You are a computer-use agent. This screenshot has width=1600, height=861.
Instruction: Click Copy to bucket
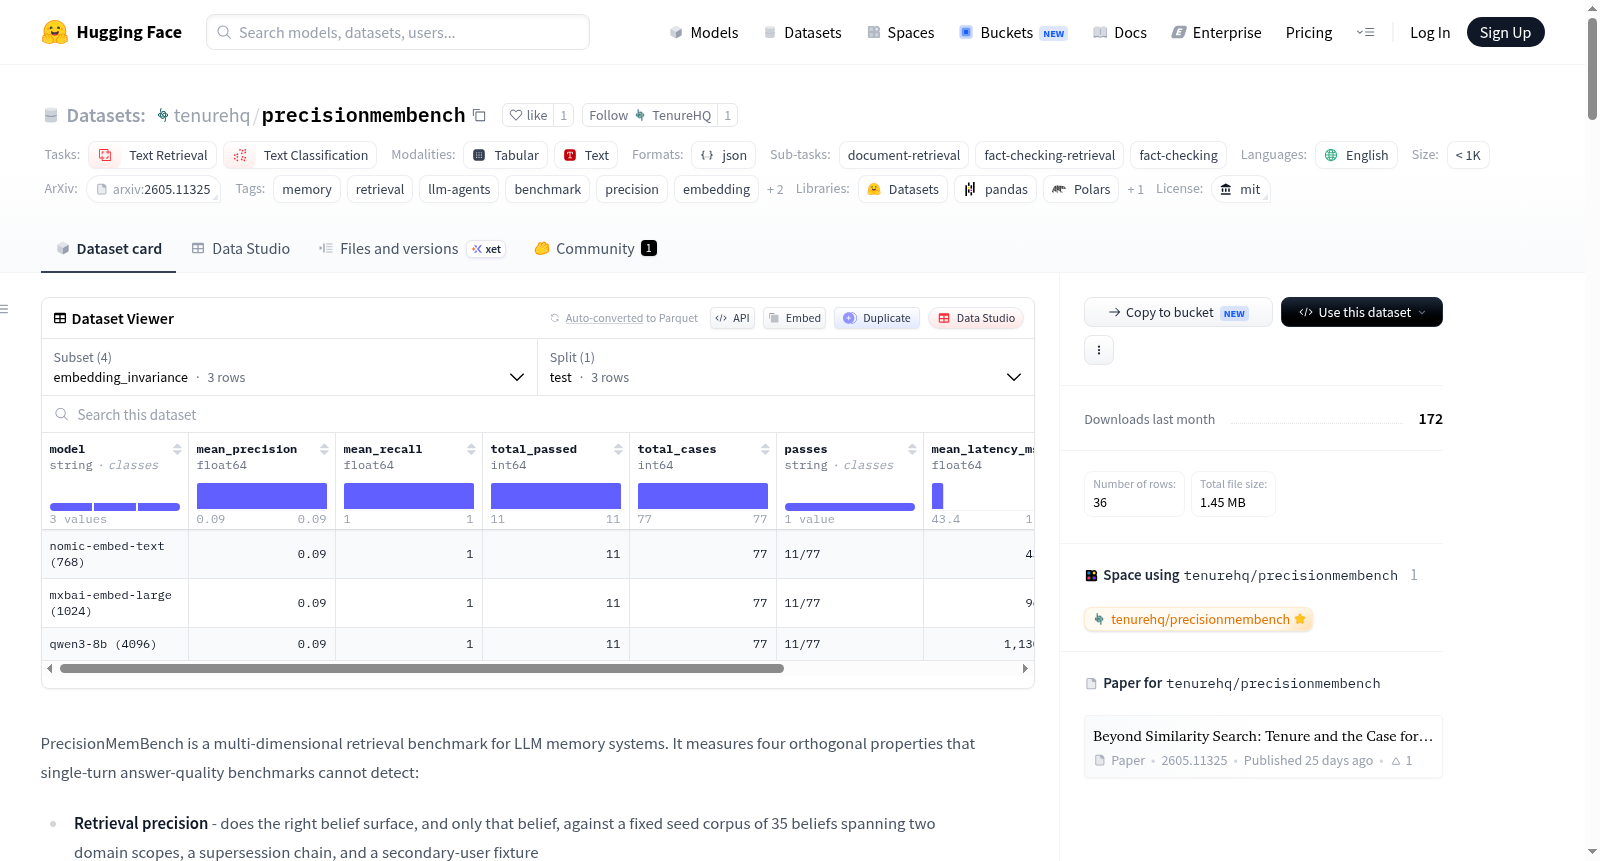click(x=1178, y=312)
